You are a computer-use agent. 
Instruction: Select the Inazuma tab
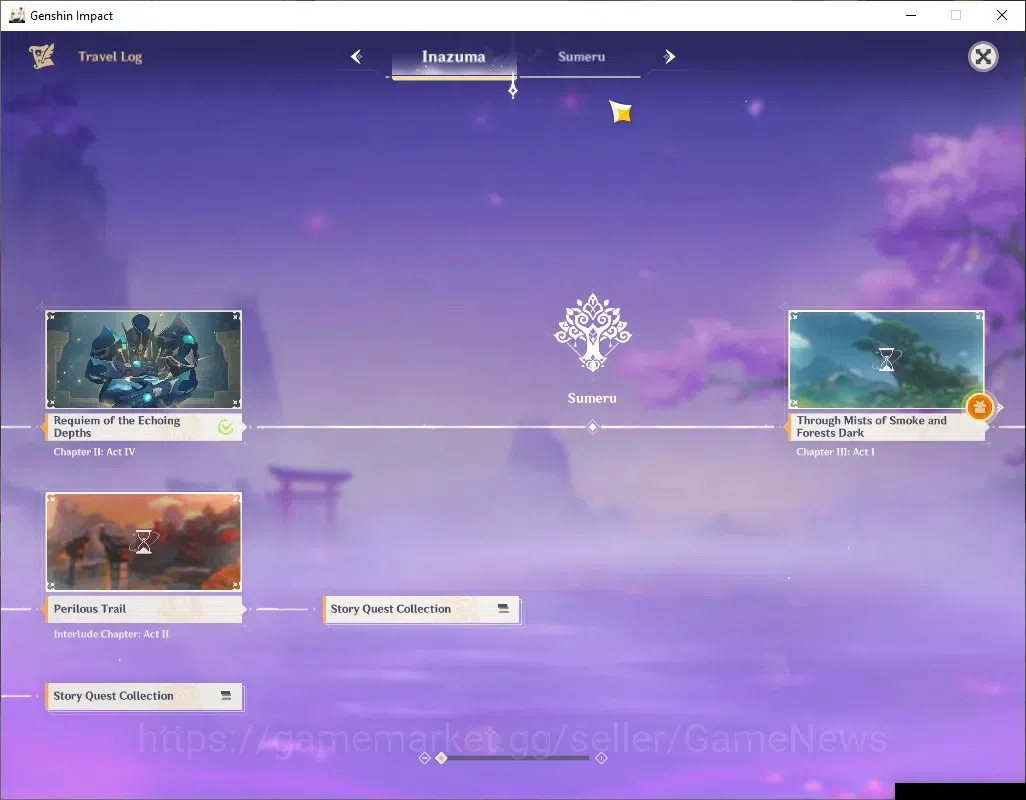[x=453, y=57]
